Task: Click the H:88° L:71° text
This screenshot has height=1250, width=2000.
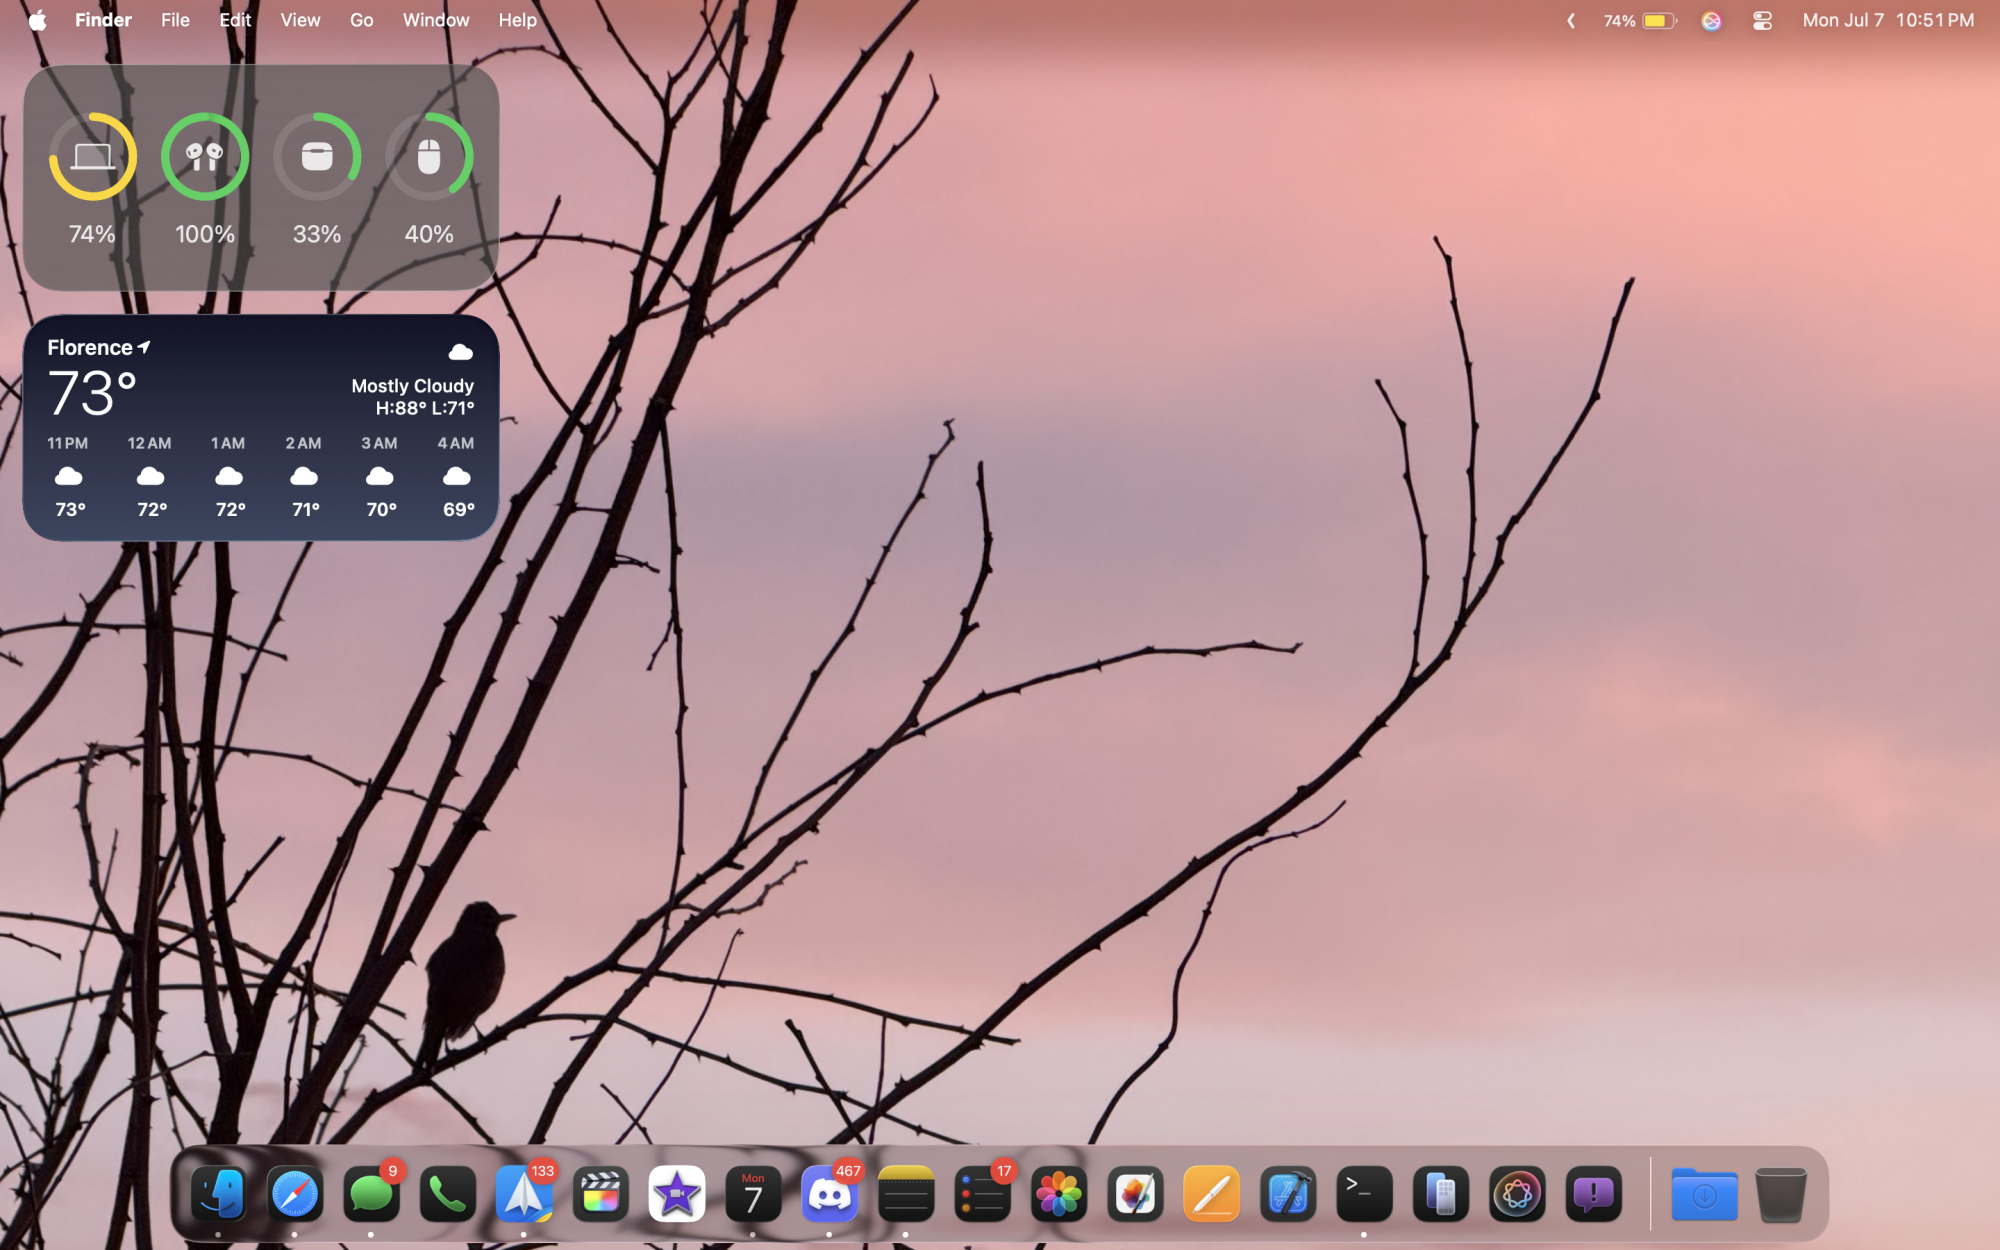Action: 425,408
